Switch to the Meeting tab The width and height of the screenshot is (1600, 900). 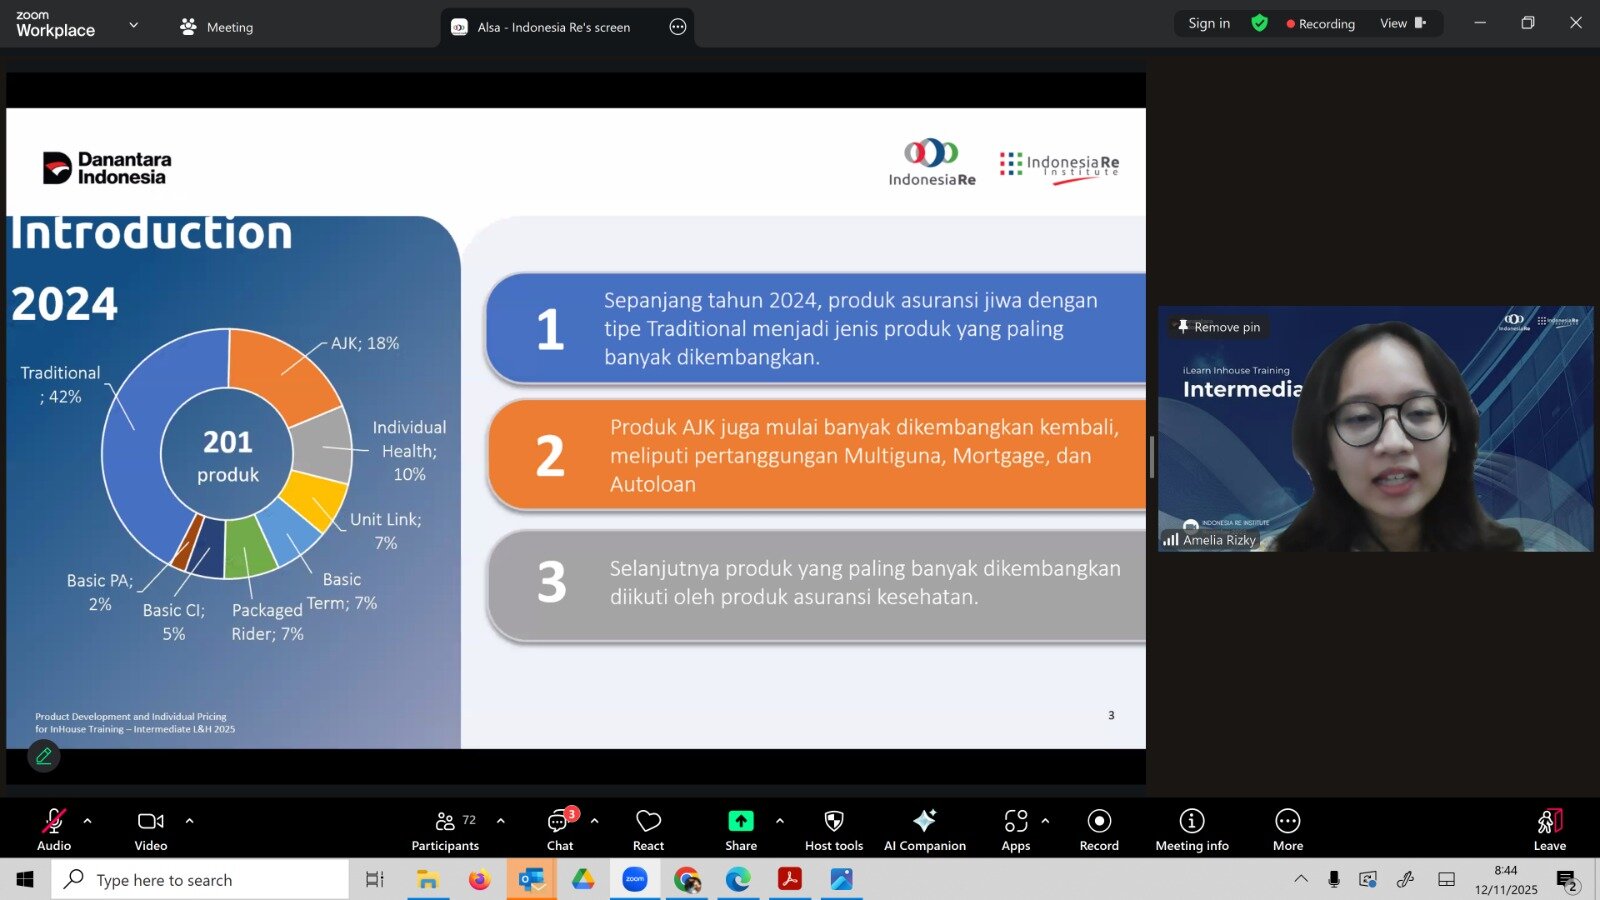[217, 27]
